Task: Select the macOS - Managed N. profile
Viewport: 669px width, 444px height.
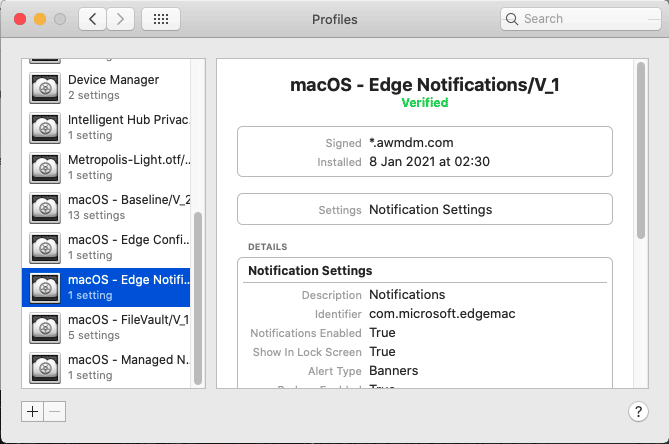Action: tap(106, 368)
